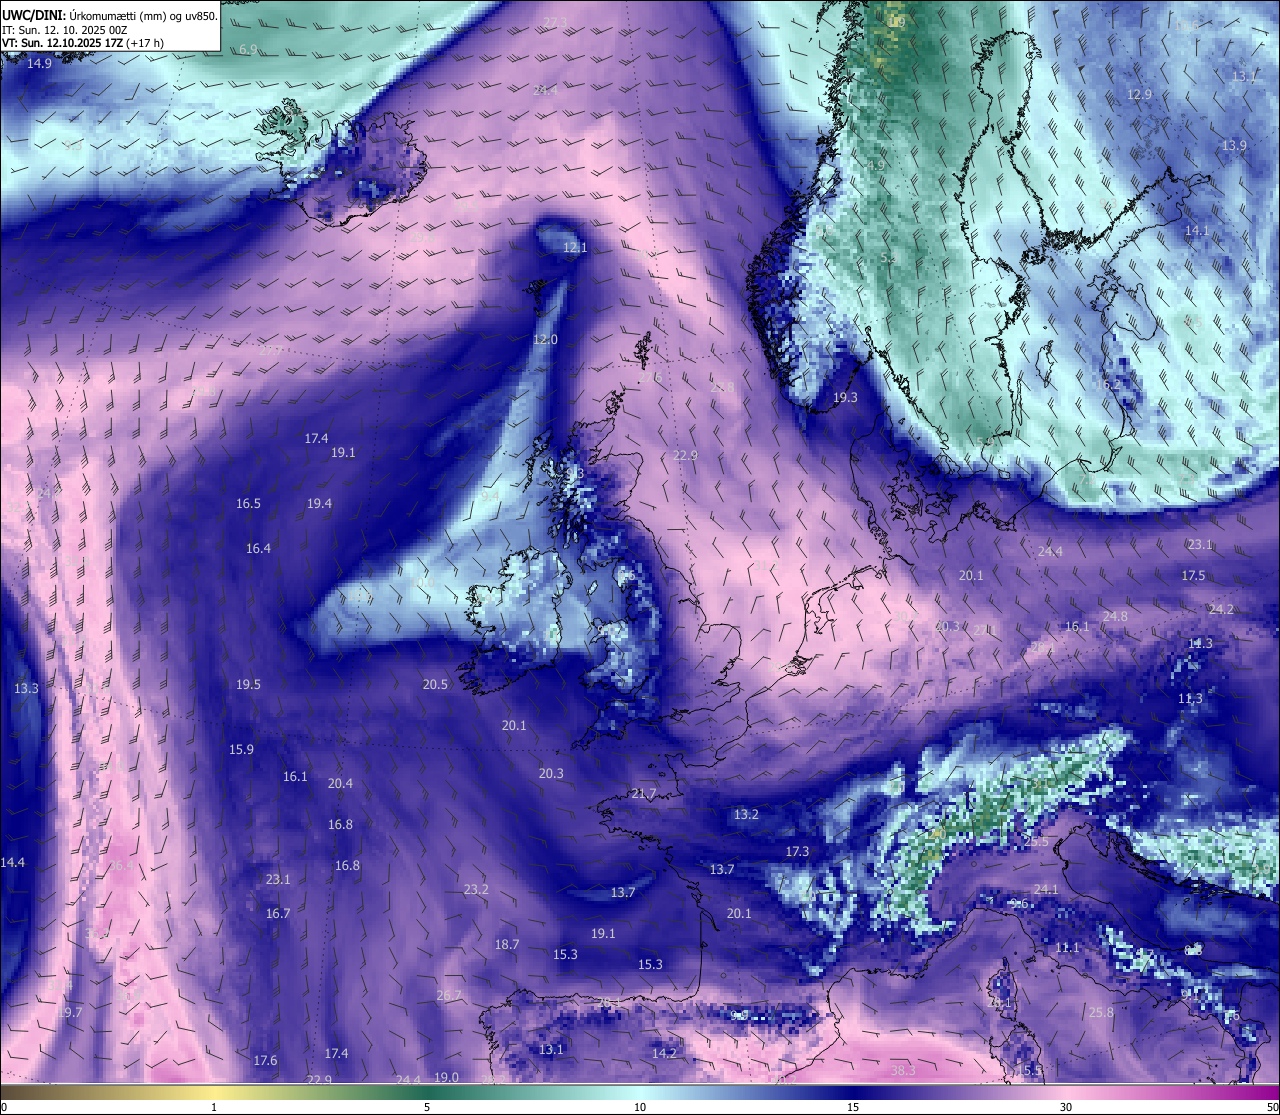This screenshot has height=1115, width=1280.
Task: Click the 14.2 value over Spain
Action: point(664,1054)
